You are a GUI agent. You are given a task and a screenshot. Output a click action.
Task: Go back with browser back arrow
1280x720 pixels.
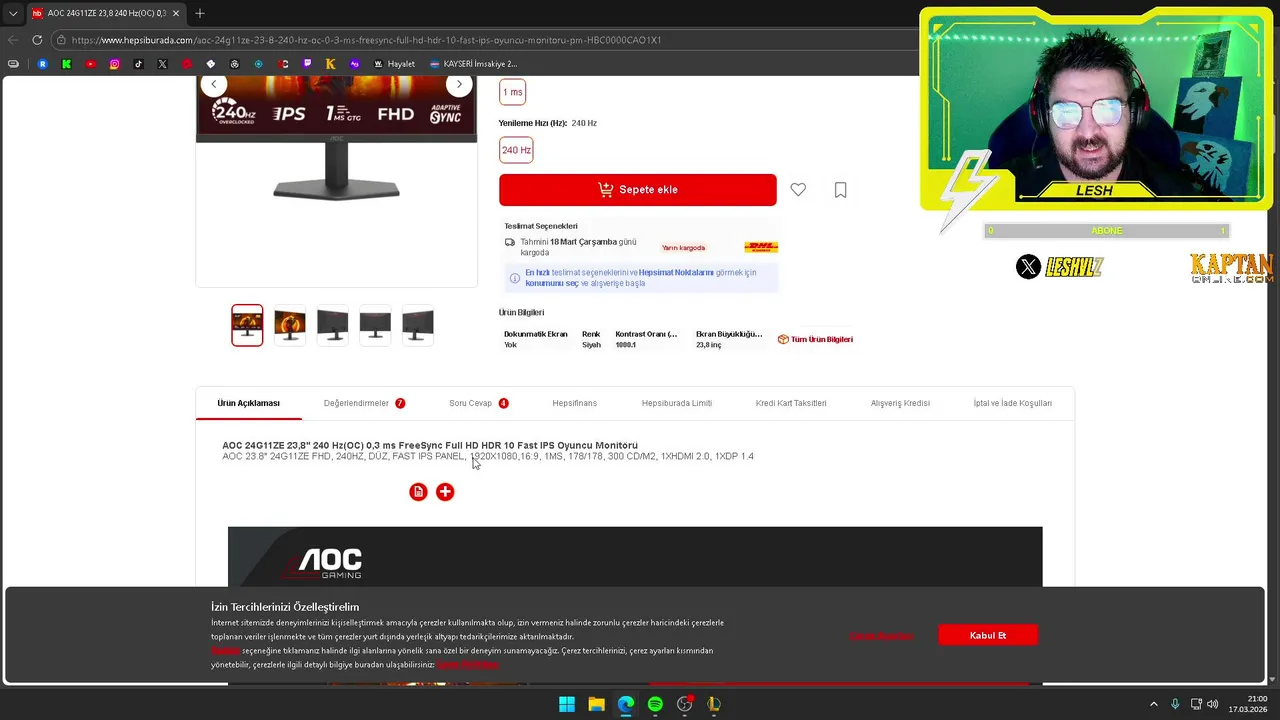[x=12, y=40]
